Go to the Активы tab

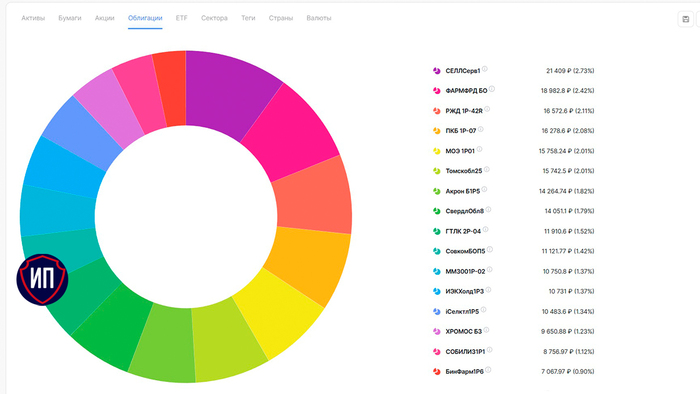tap(33, 18)
